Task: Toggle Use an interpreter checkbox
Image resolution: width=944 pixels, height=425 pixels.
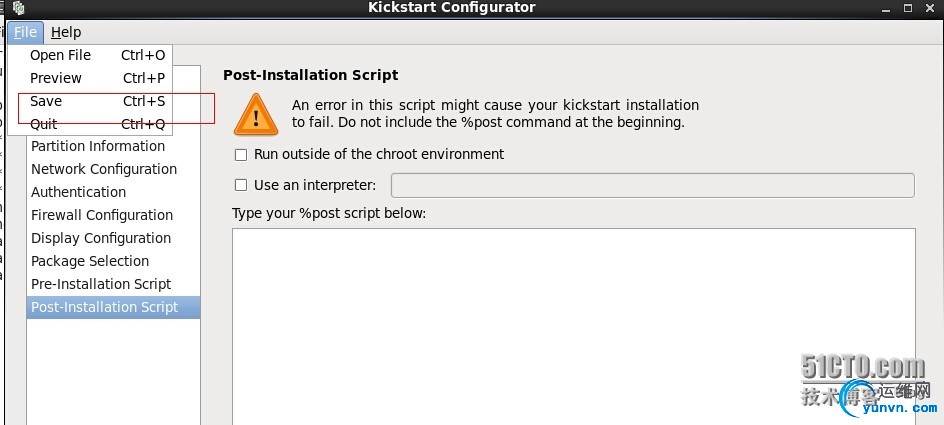Action: point(240,185)
